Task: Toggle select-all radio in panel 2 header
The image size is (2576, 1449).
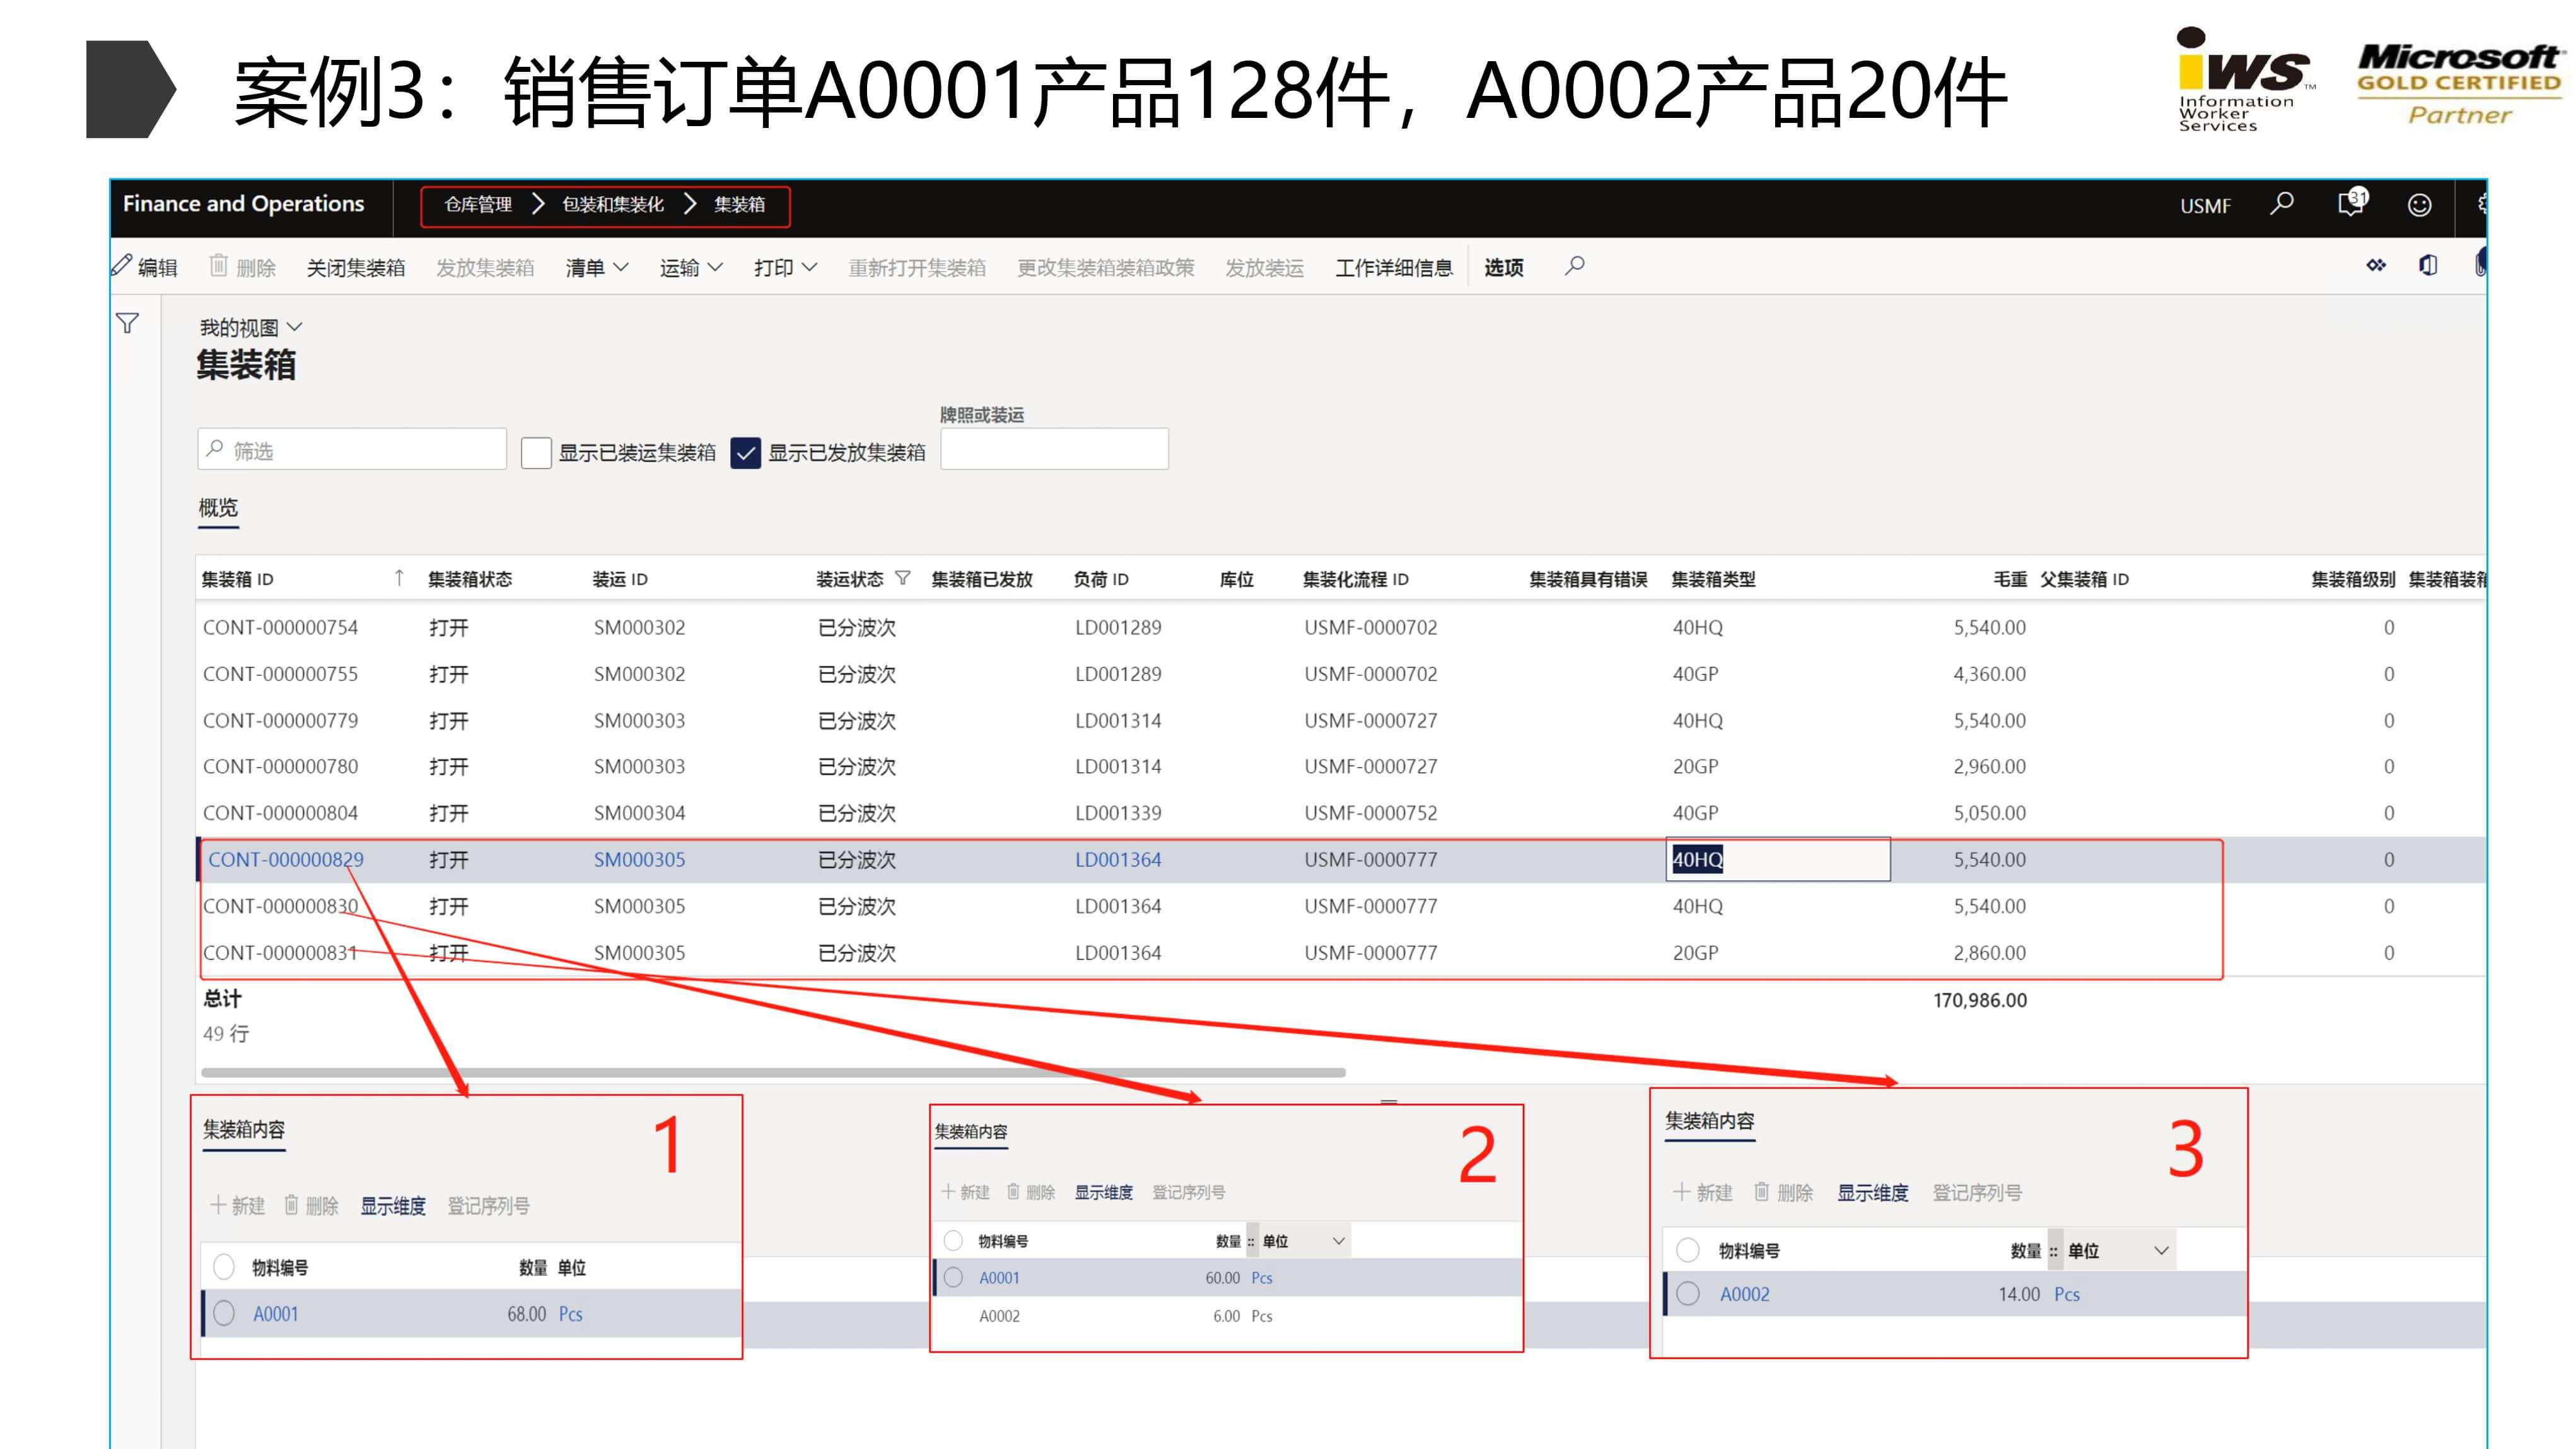Action: [953, 1240]
